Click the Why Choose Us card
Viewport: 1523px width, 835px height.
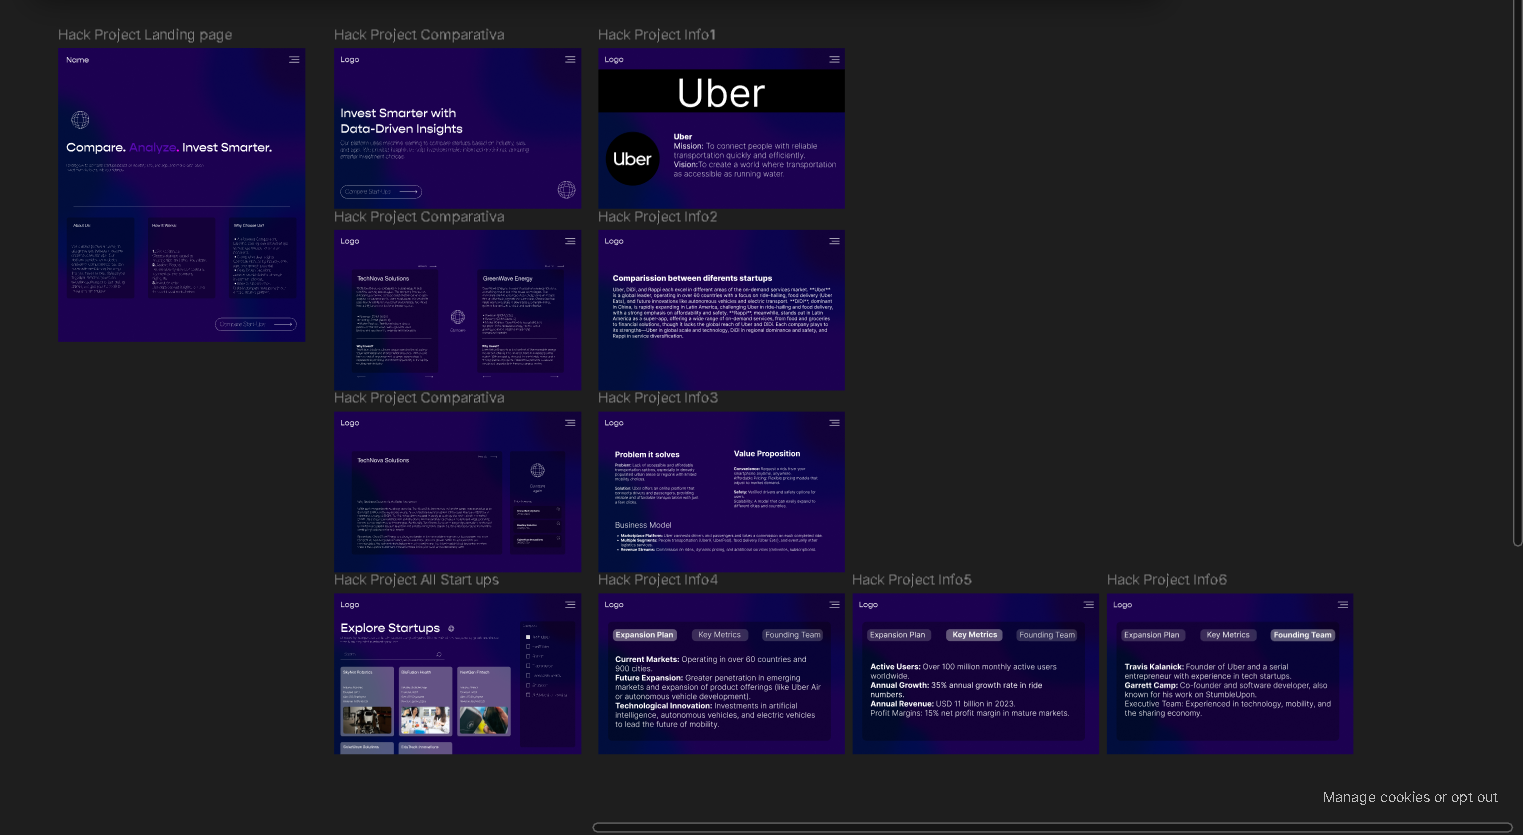[x=263, y=258]
